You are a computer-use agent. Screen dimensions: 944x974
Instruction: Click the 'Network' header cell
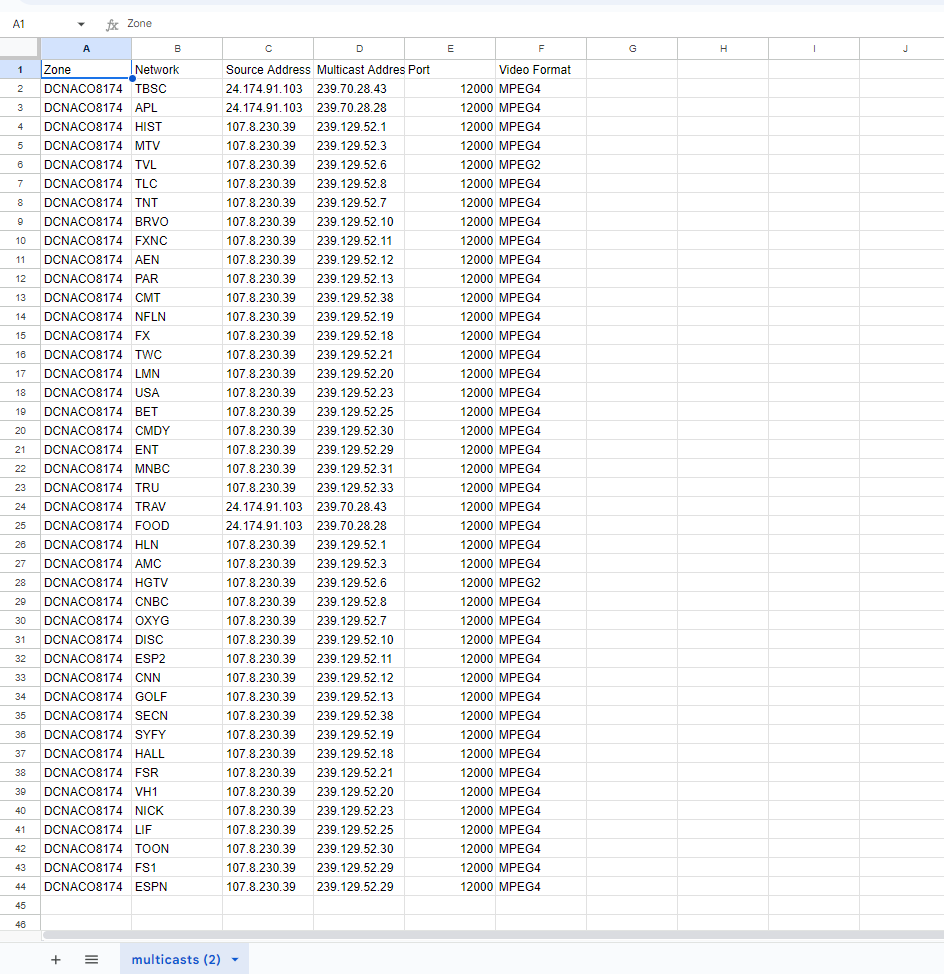coord(177,70)
